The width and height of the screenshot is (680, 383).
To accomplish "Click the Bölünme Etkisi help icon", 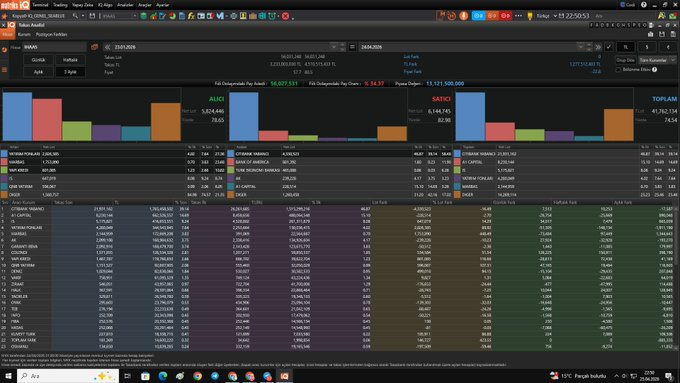I will [x=654, y=69].
